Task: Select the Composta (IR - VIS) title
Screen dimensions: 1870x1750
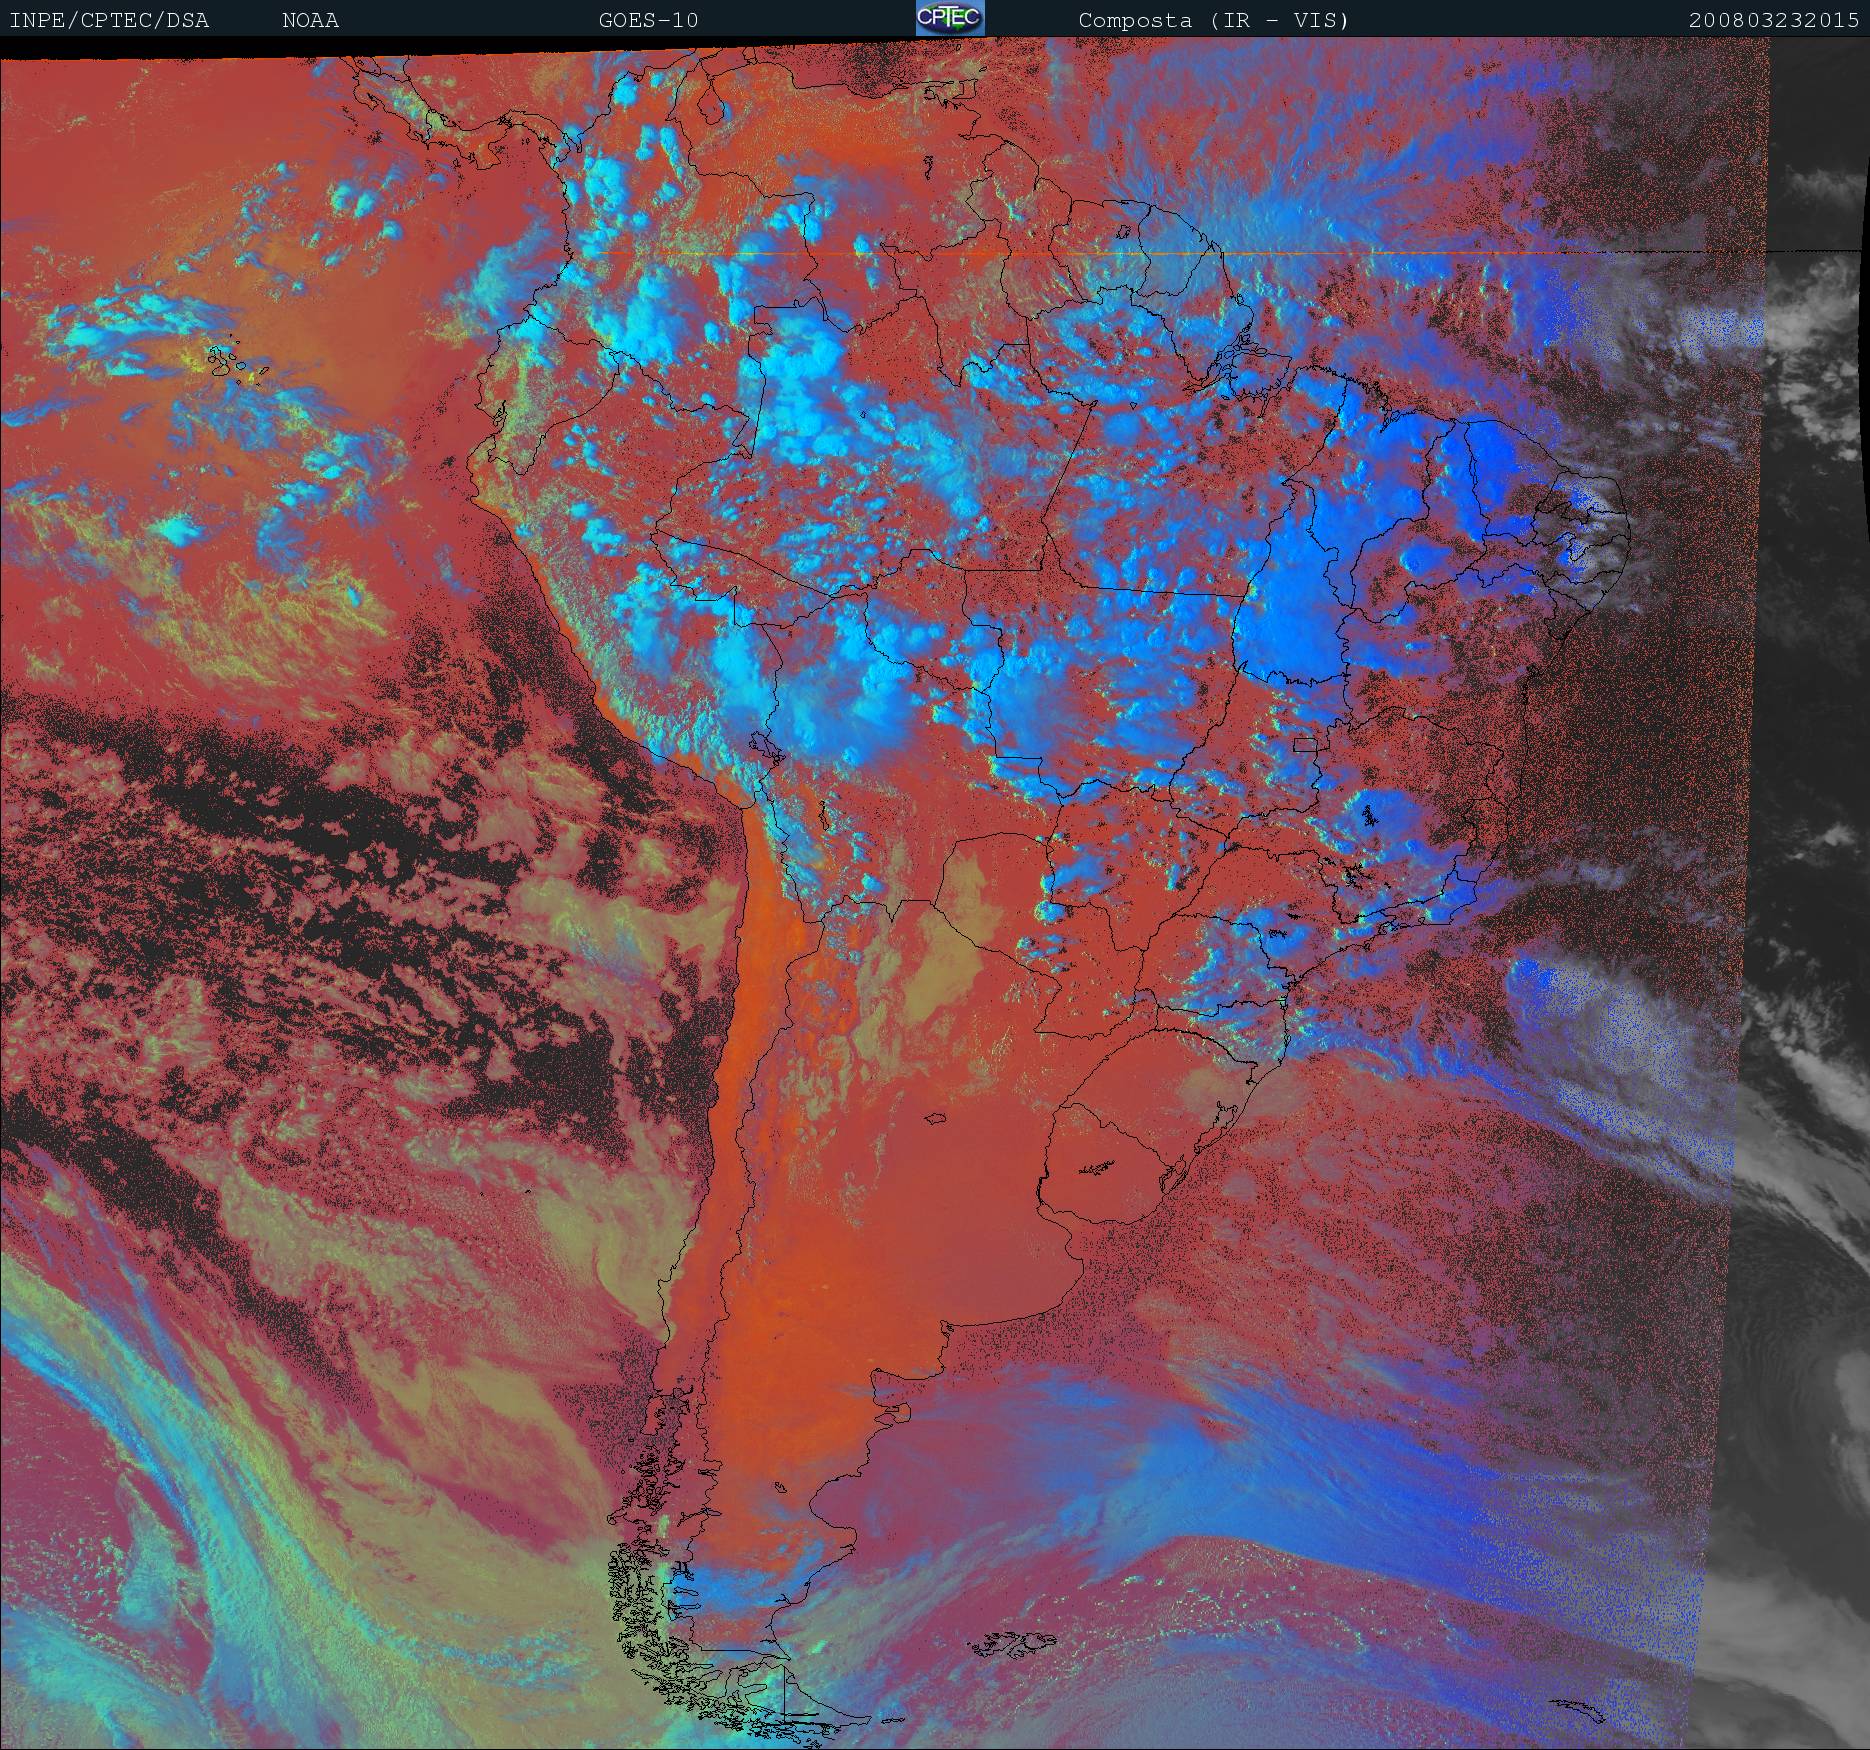Action: pos(1214,20)
